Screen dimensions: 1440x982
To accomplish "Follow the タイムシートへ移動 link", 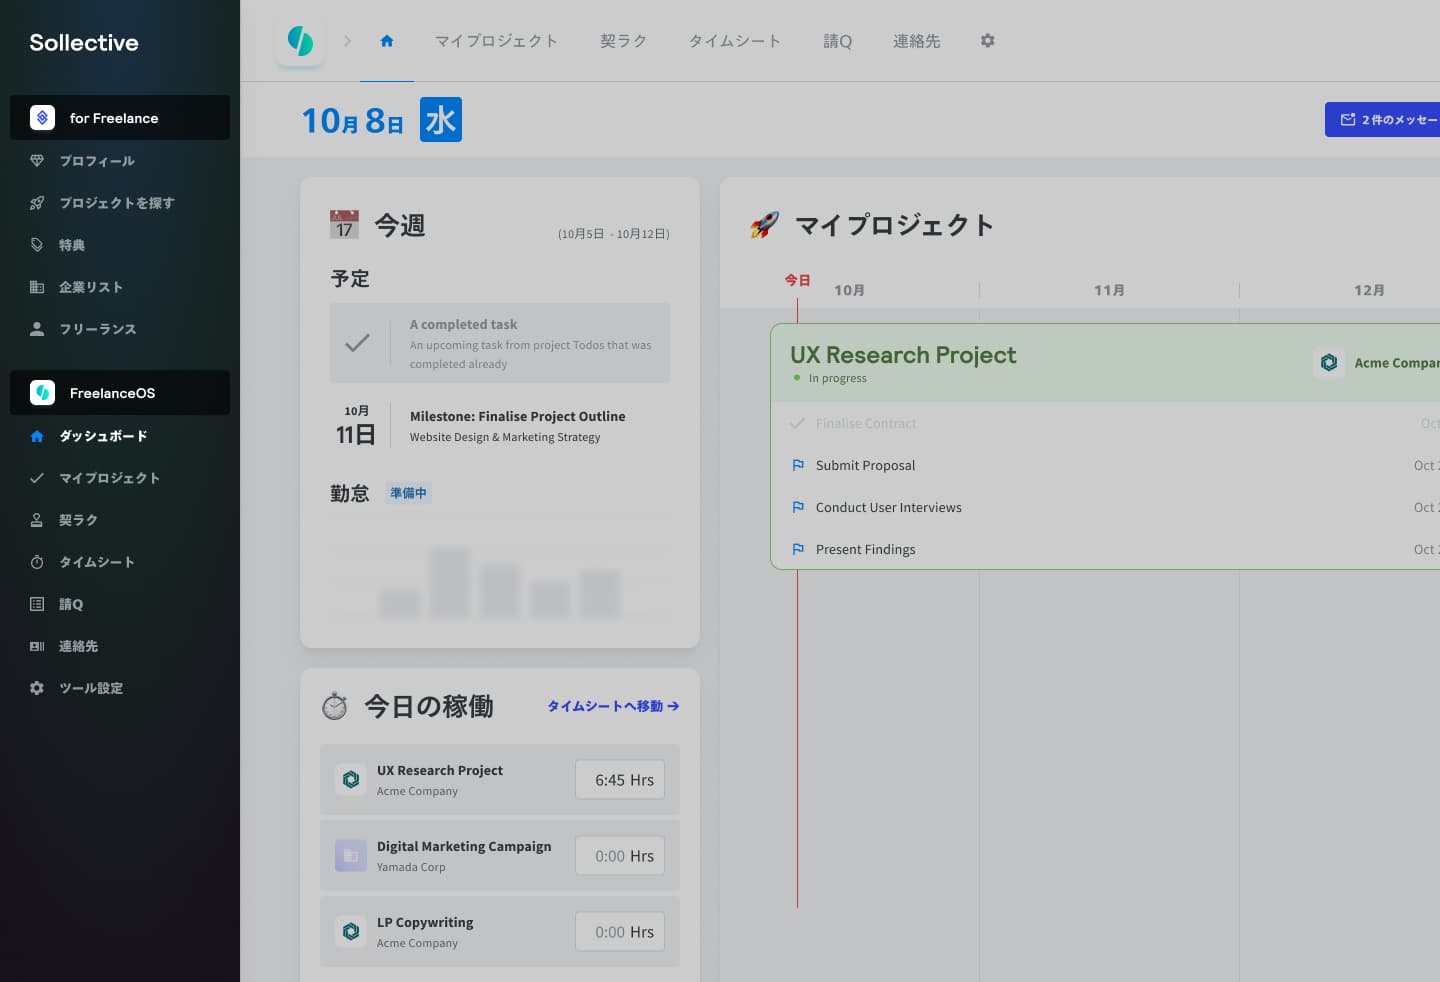I will (612, 706).
